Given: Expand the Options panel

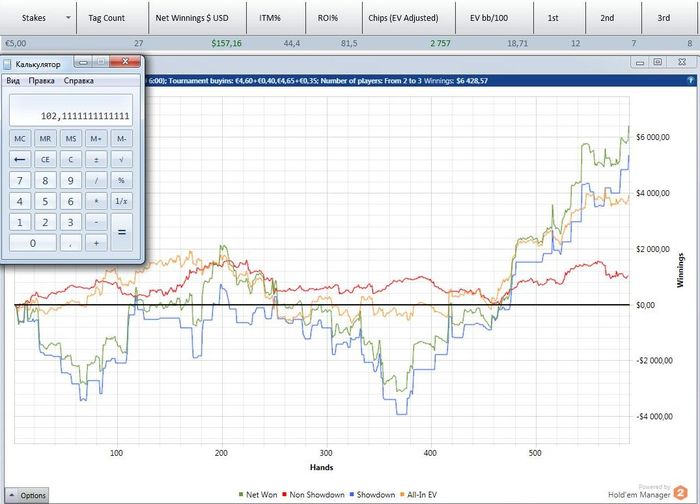Looking at the screenshot, I should [x=27, y=496].
